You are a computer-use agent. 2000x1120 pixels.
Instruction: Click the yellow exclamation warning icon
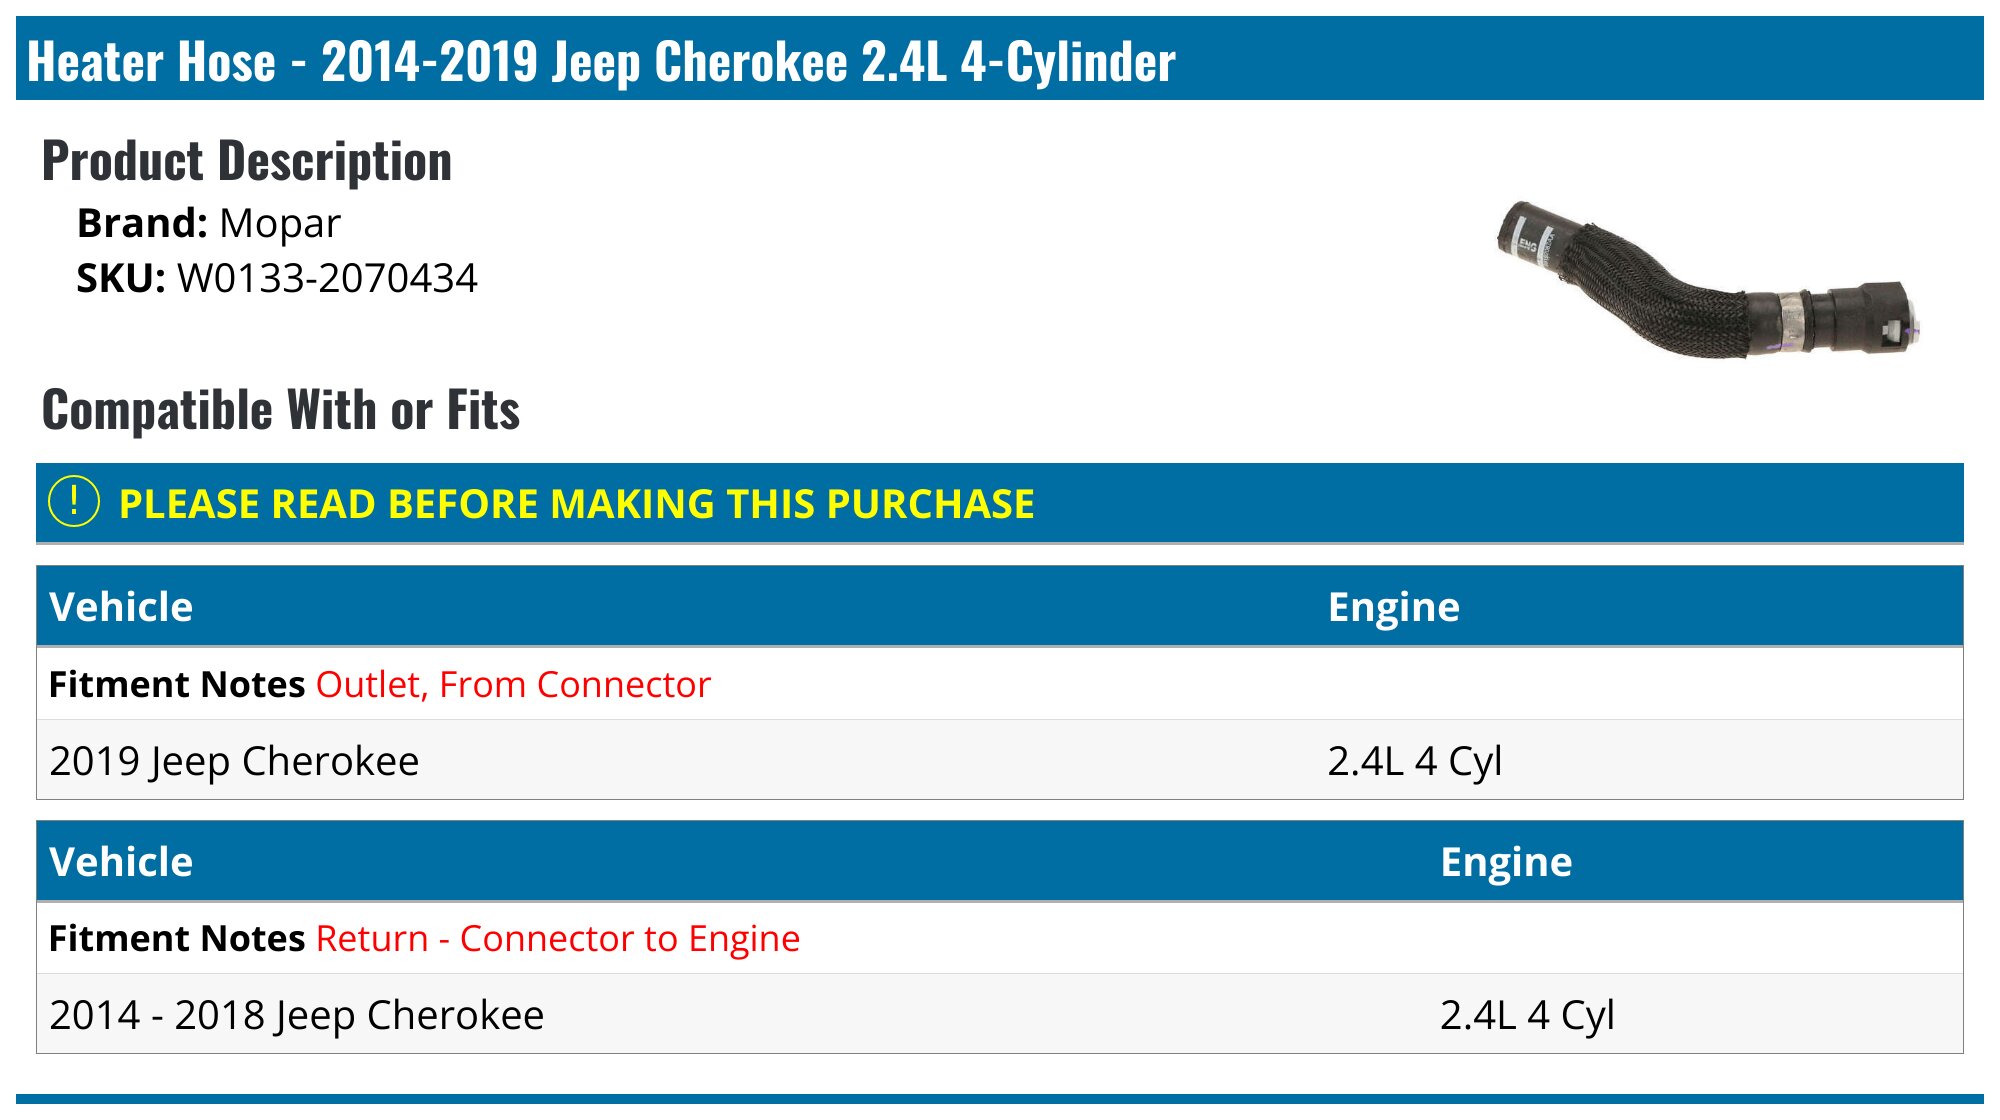(74, 502)
